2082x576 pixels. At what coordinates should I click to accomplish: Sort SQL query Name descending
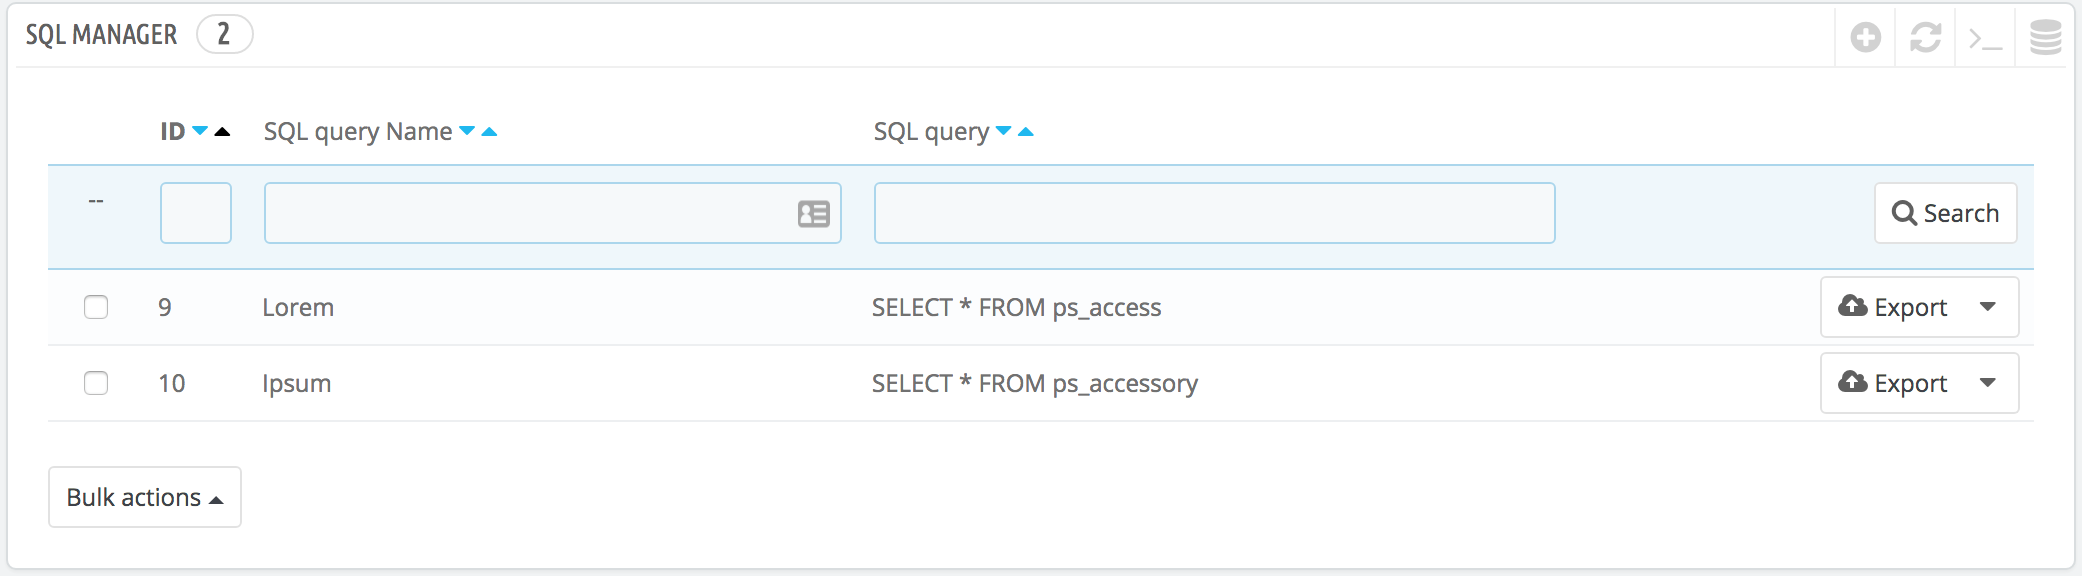467,131
